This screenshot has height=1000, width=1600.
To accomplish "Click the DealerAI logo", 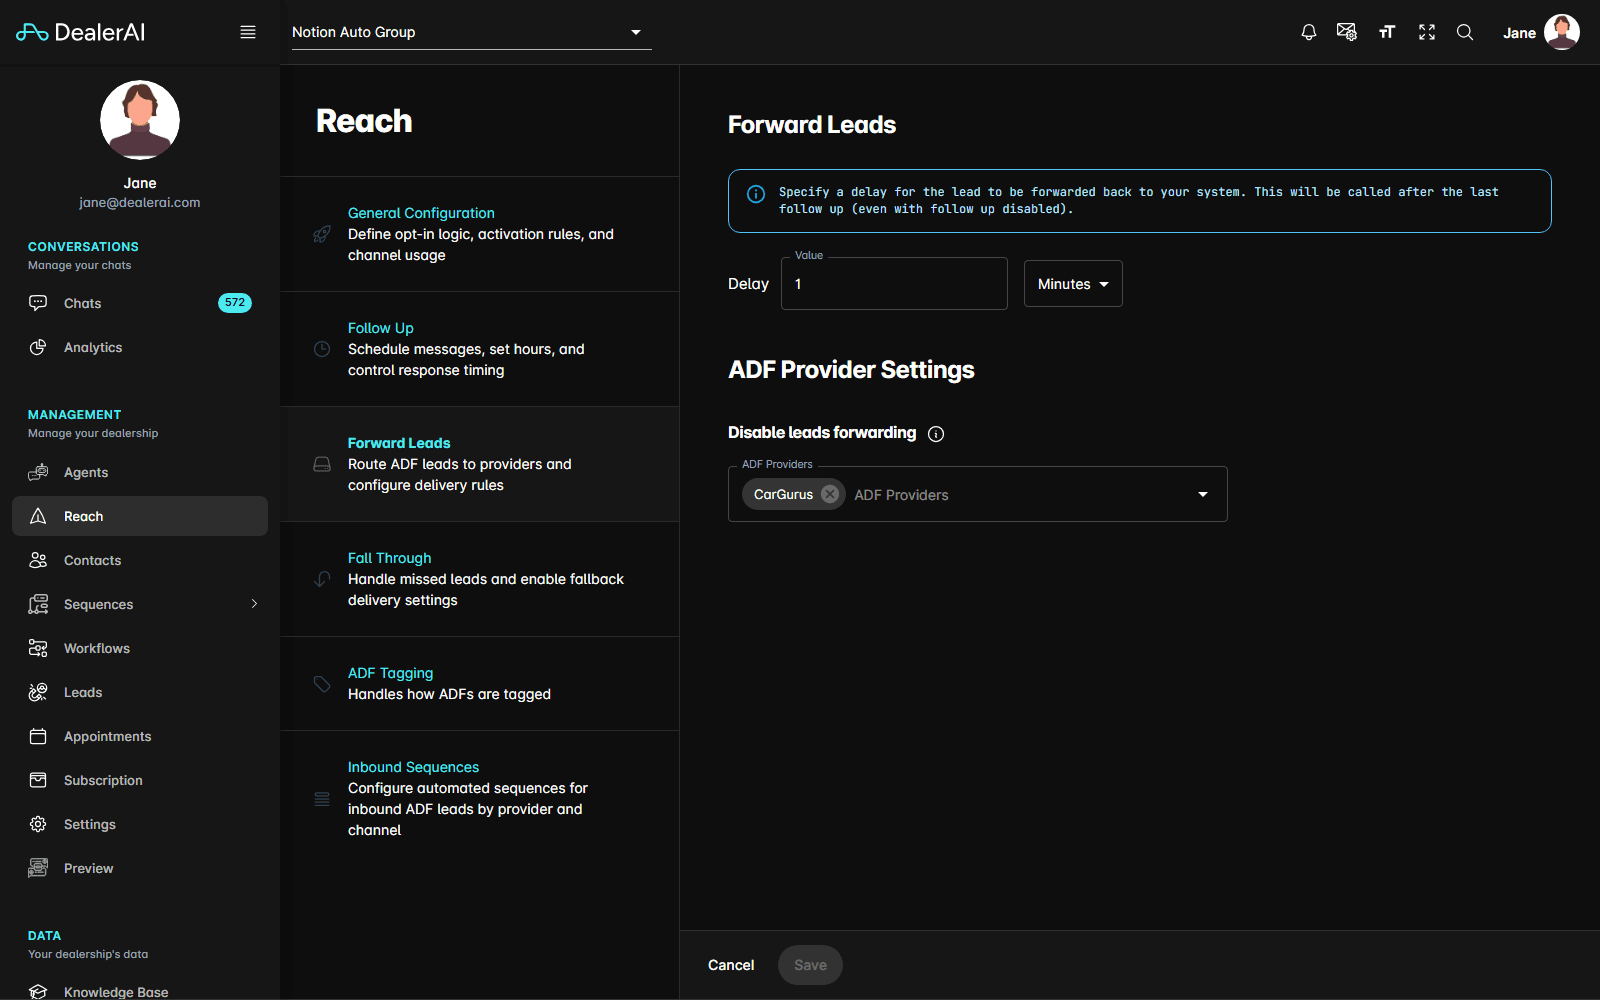I will (81, 32).
